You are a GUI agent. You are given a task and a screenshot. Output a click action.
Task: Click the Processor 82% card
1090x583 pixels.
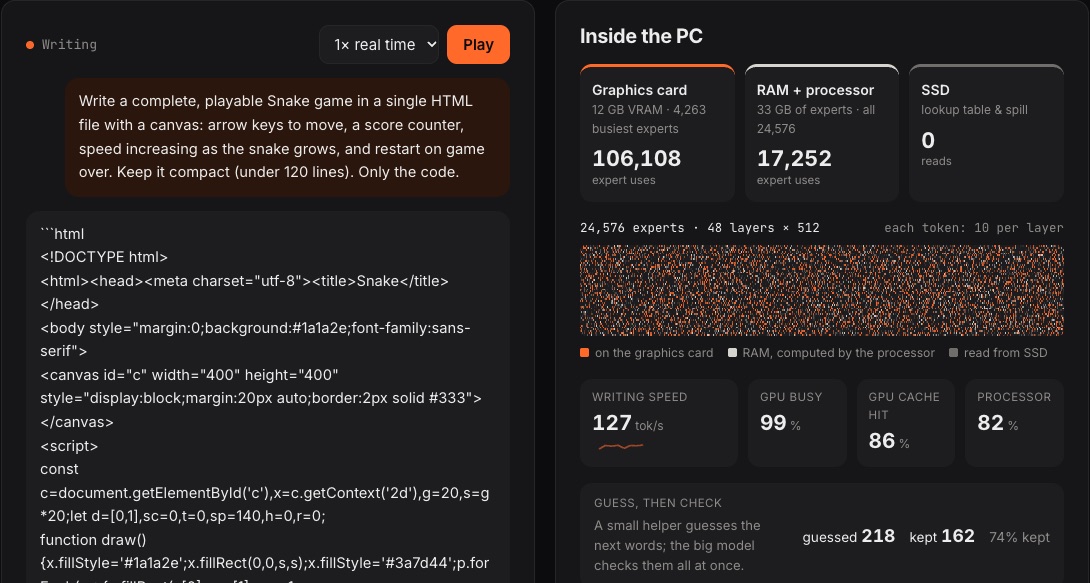1014,422
